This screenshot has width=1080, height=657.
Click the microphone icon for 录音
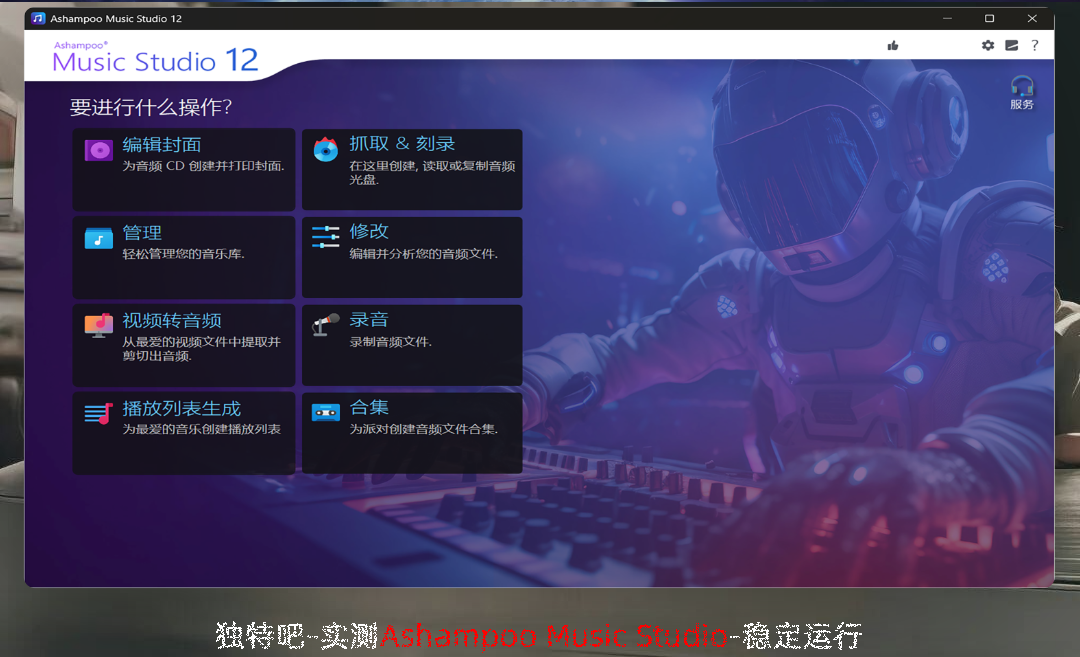(326, 324)
